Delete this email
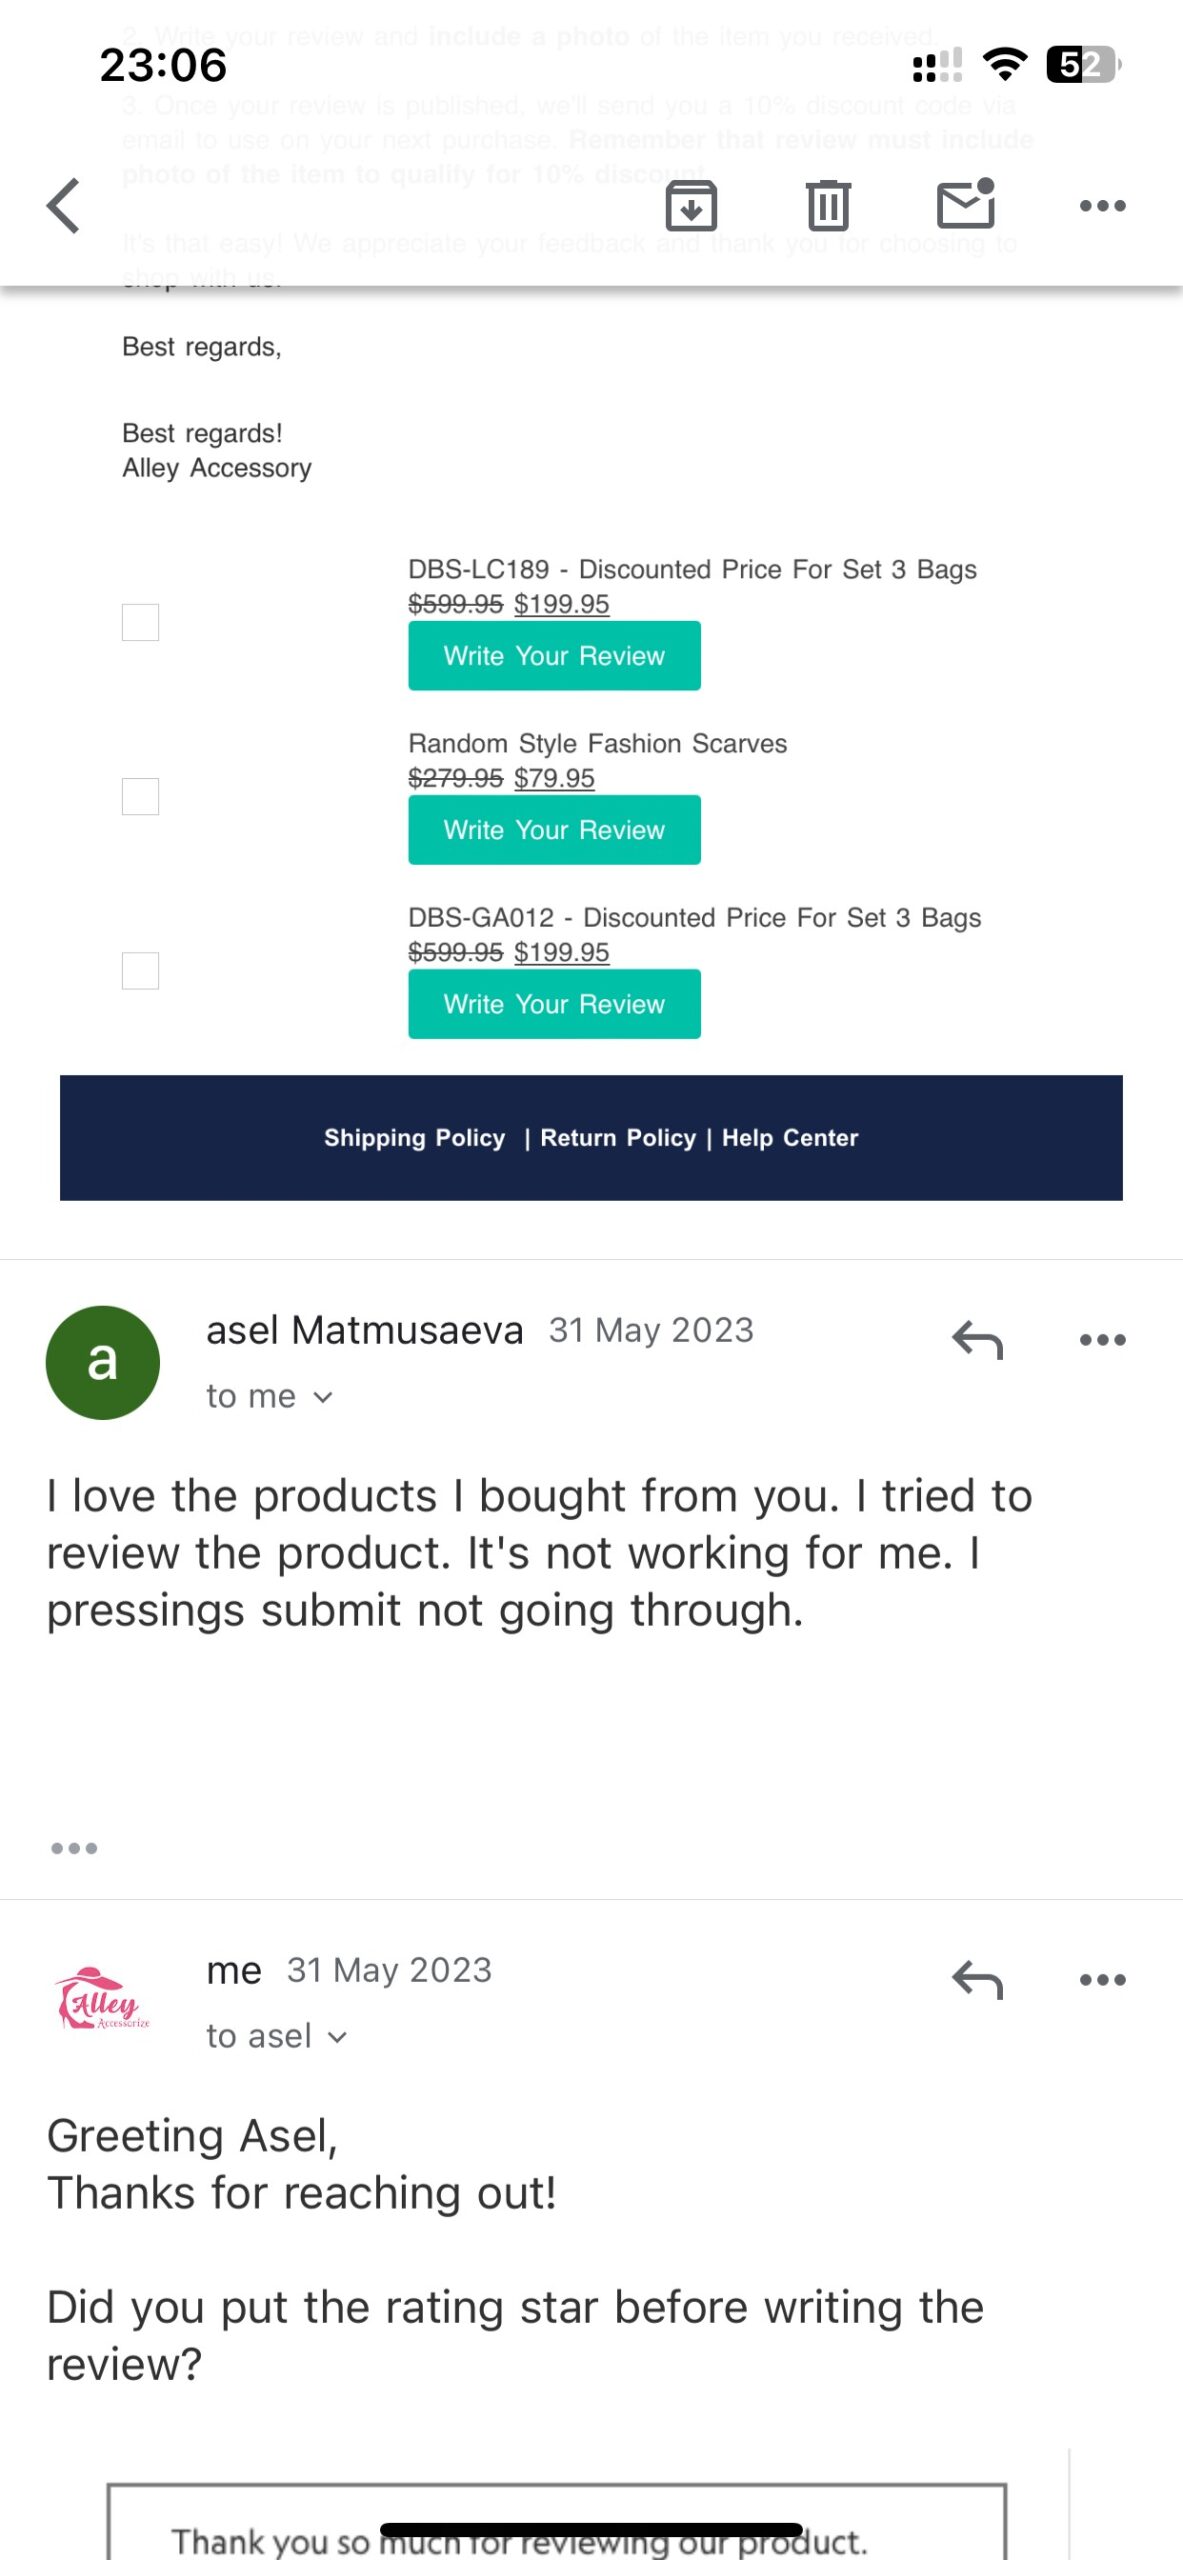Image resolution: width=1183 pixels, height=2560 pixels. coord(828,205)
